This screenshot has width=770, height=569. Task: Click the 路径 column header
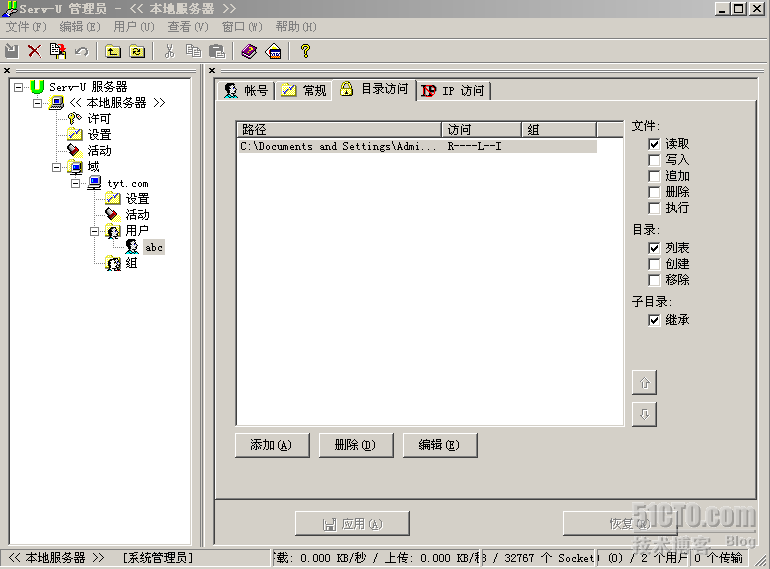click(339, 130)
